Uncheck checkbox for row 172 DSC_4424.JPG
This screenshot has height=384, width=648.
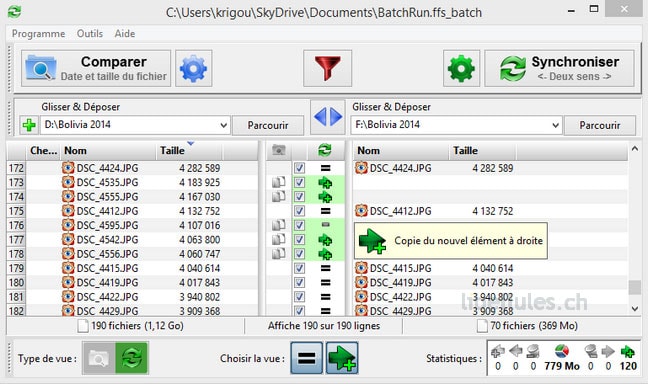coord(299,168)
